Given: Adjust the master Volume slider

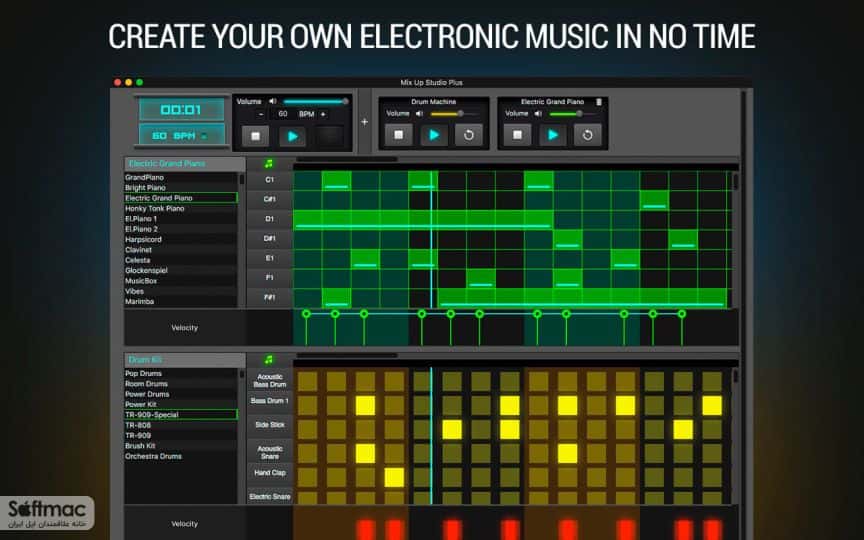Looking at the screenshot, I should (315, 101).
